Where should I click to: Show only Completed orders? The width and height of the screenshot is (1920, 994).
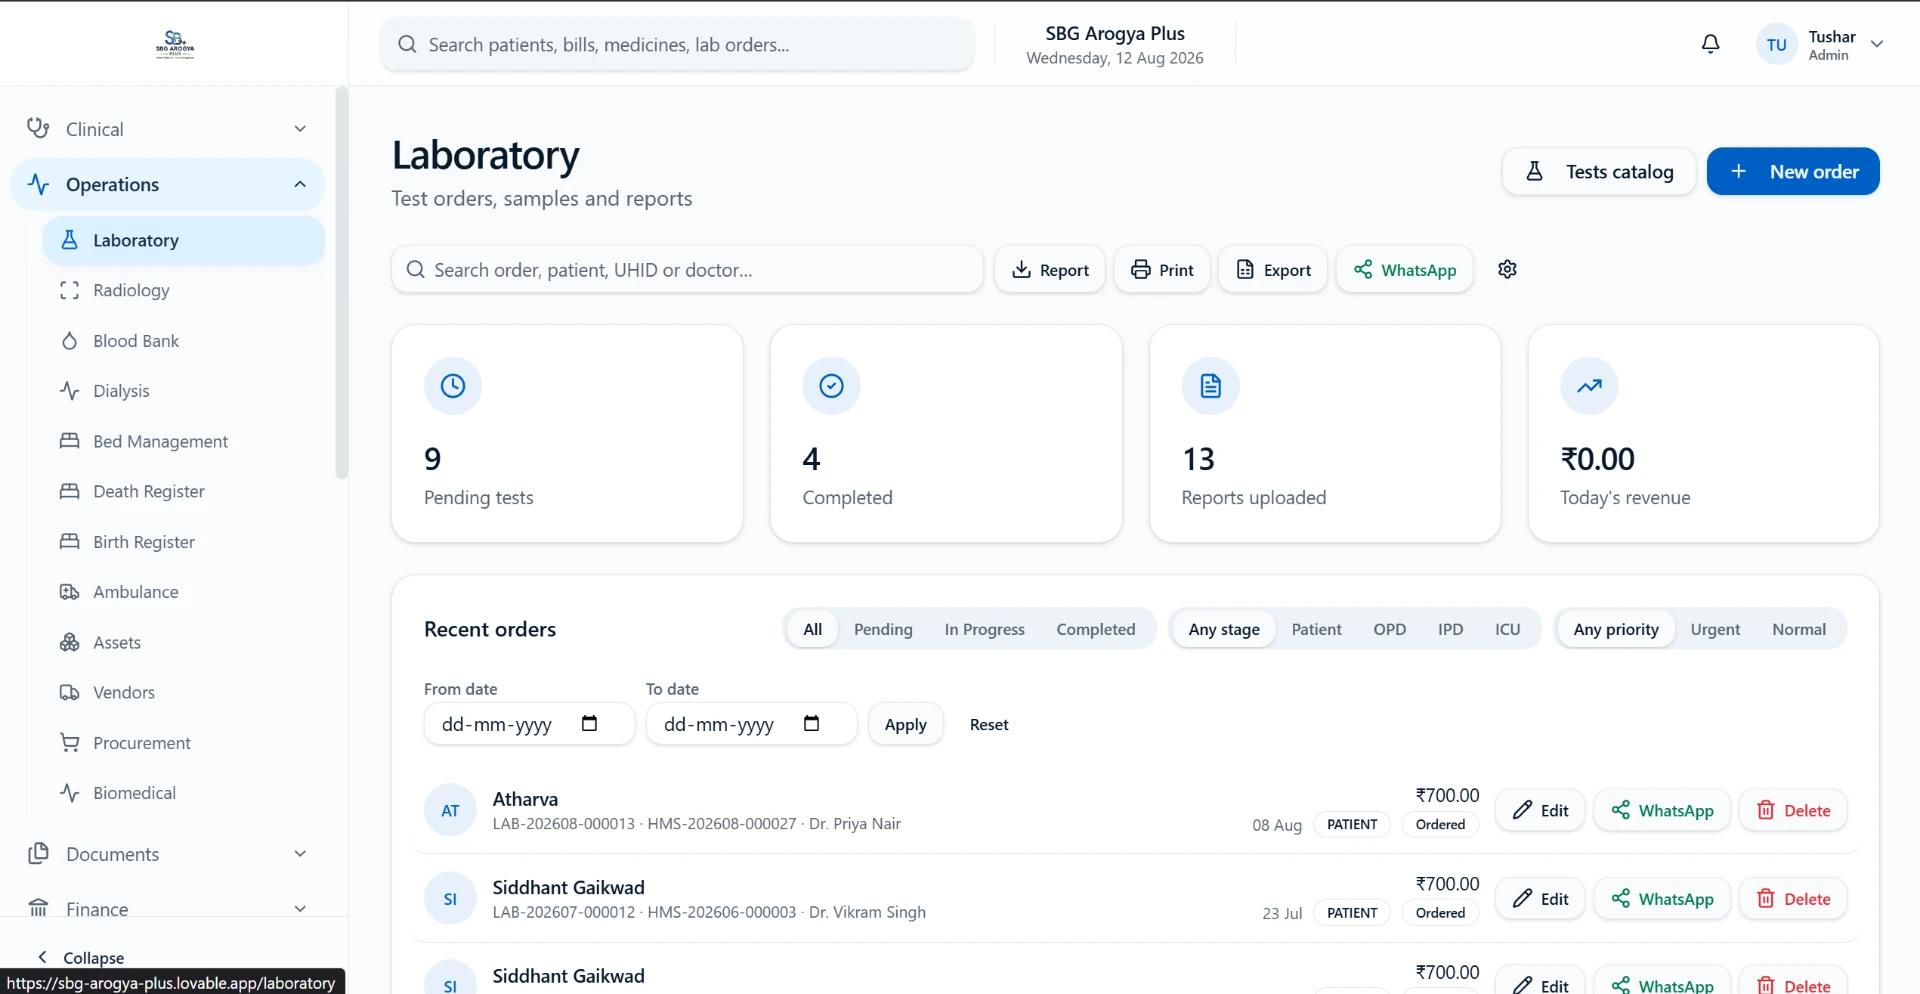coord(1095,629)
